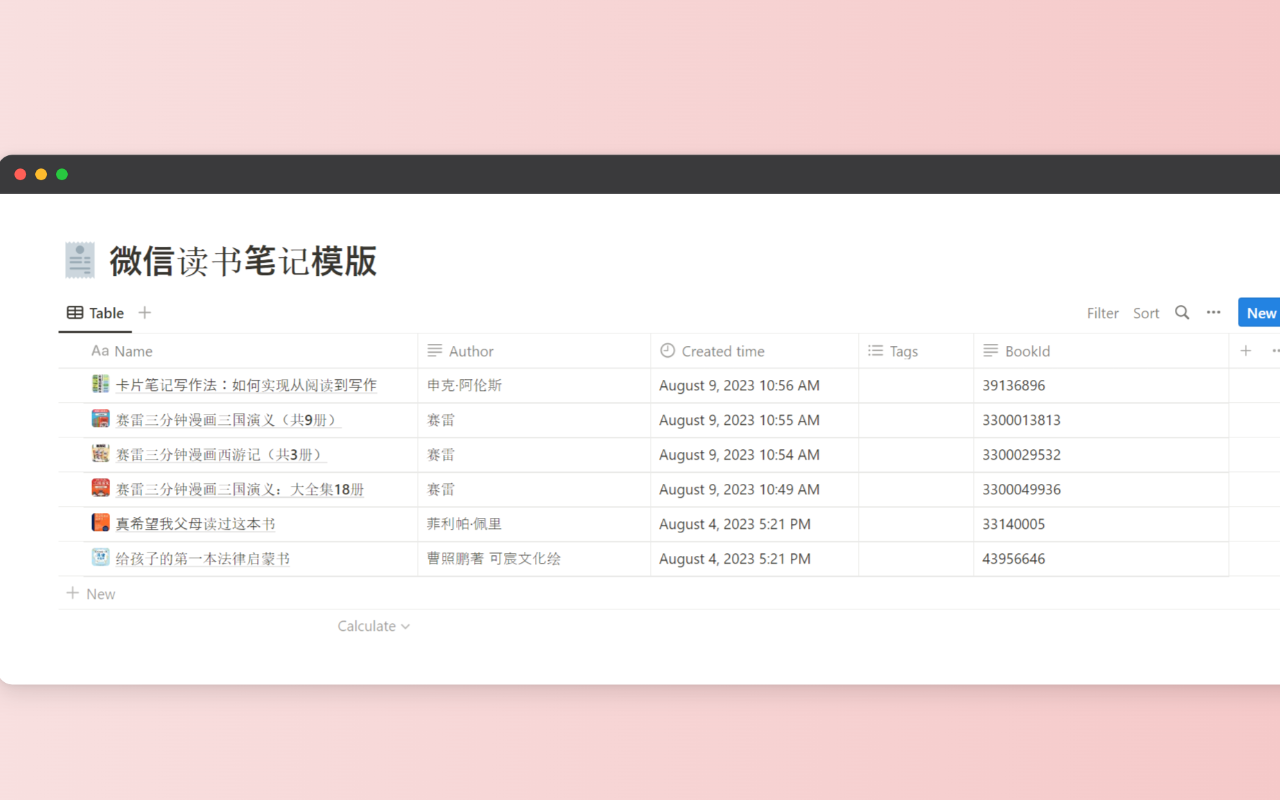This screenshot has width=1280, height=800.
Task: Open the Filter menu
Action: (1103, 313)
